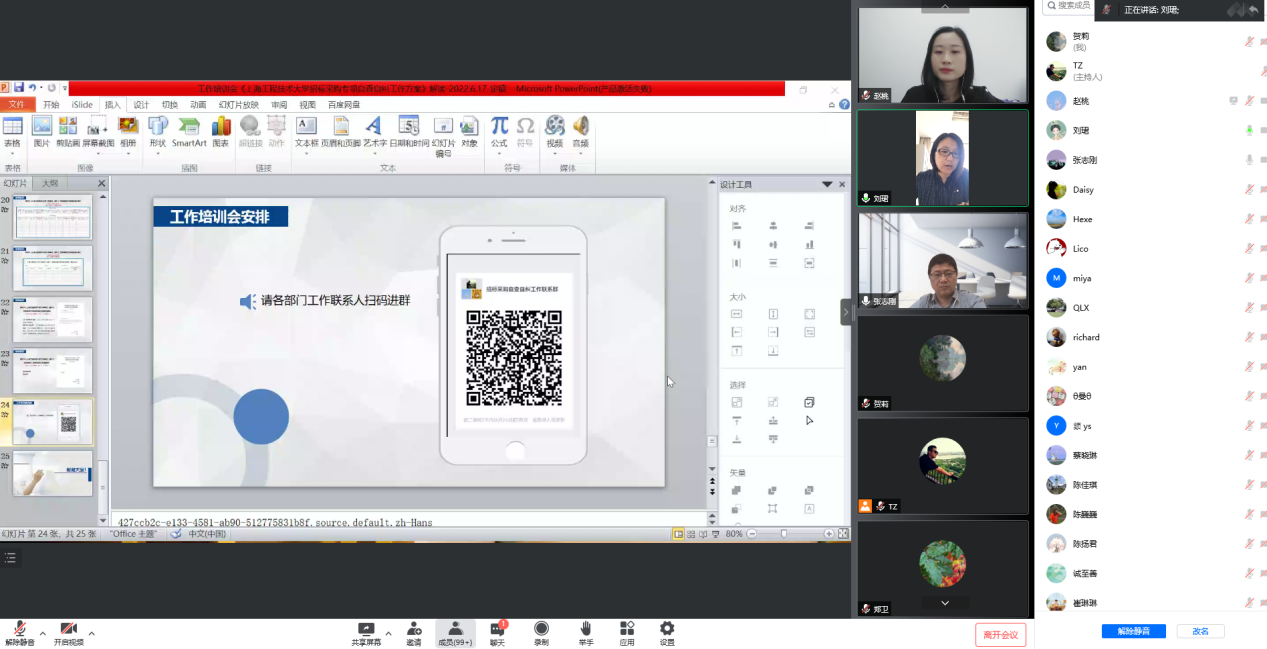
Task: Insert a chart with the 图表 icon
Action: tap(220, 131)
